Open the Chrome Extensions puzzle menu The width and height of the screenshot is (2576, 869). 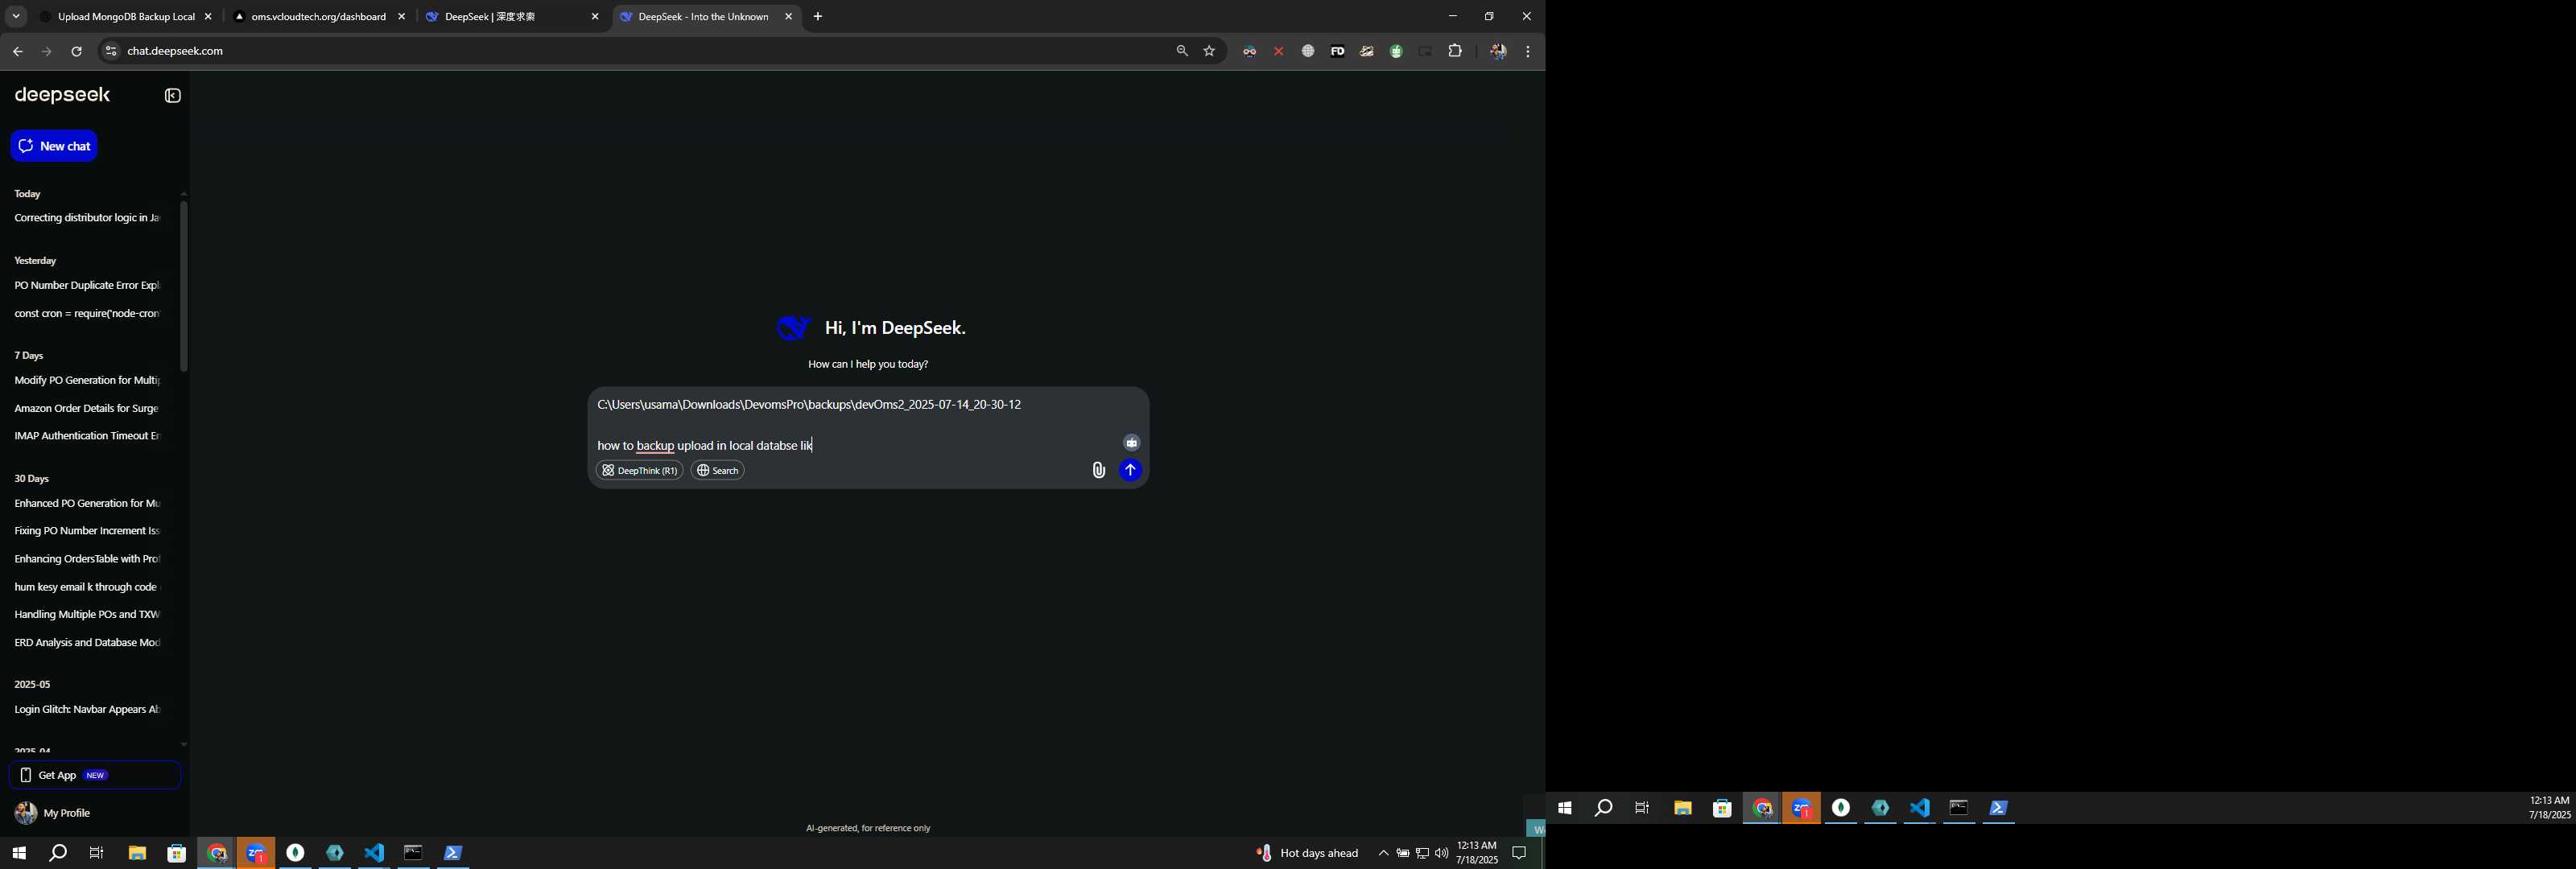pyautogui.click(x=1455, y=51)
